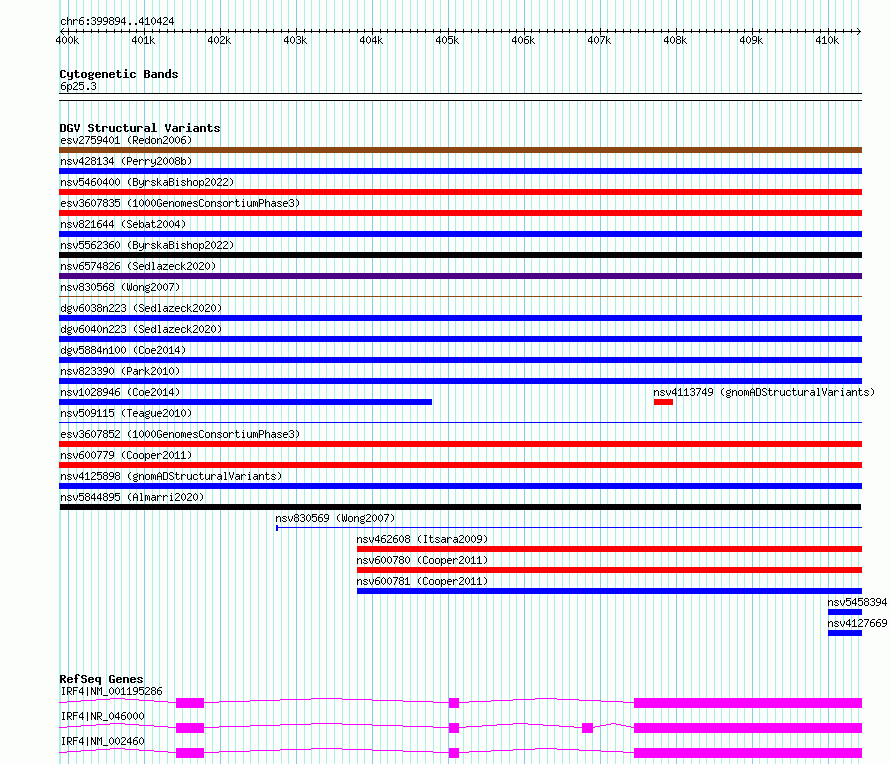
Task: Open the IRF4|NM_001195286 transcript label
Action: coord(111,691)
